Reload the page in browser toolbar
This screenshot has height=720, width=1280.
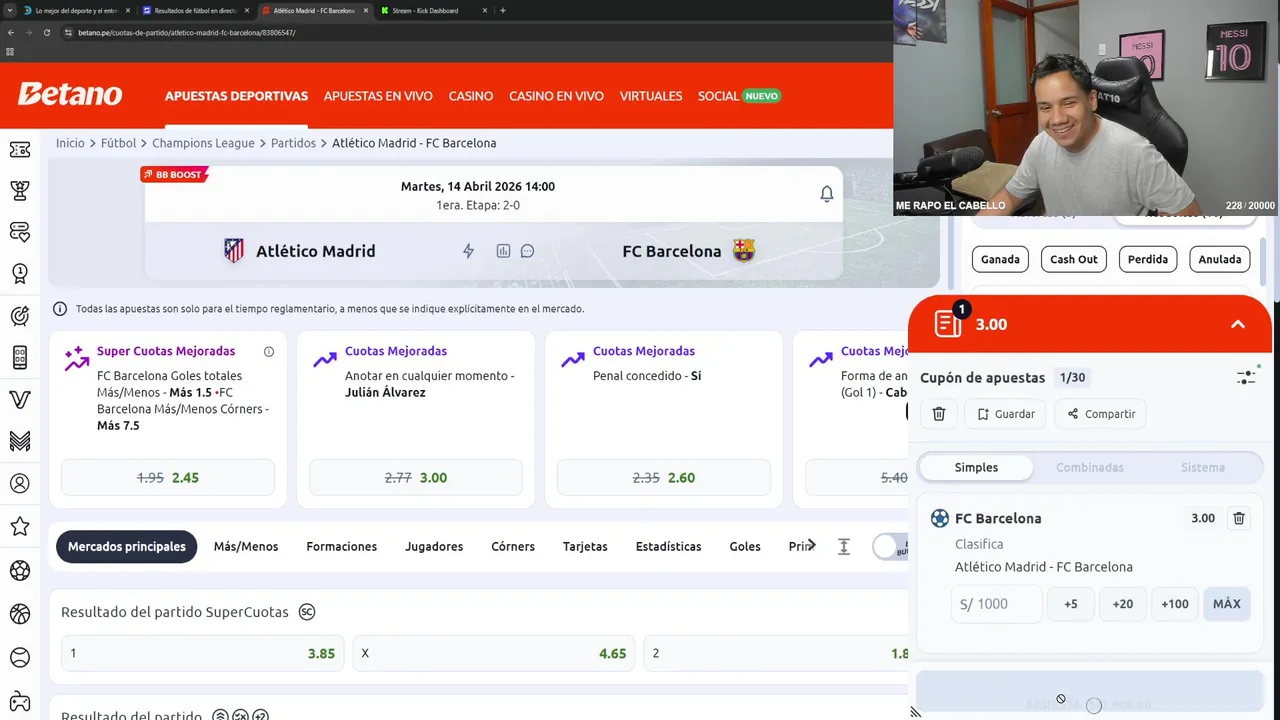coord(46,32)
